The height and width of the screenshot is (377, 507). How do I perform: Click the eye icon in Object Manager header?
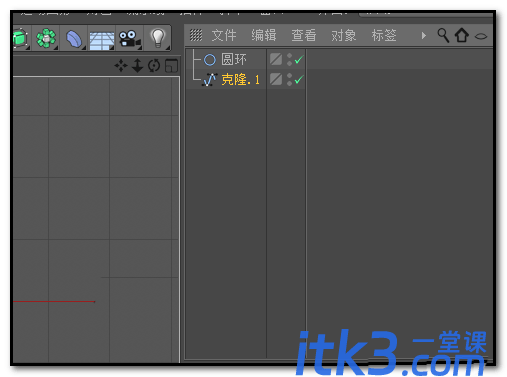(x=481, y=36)
